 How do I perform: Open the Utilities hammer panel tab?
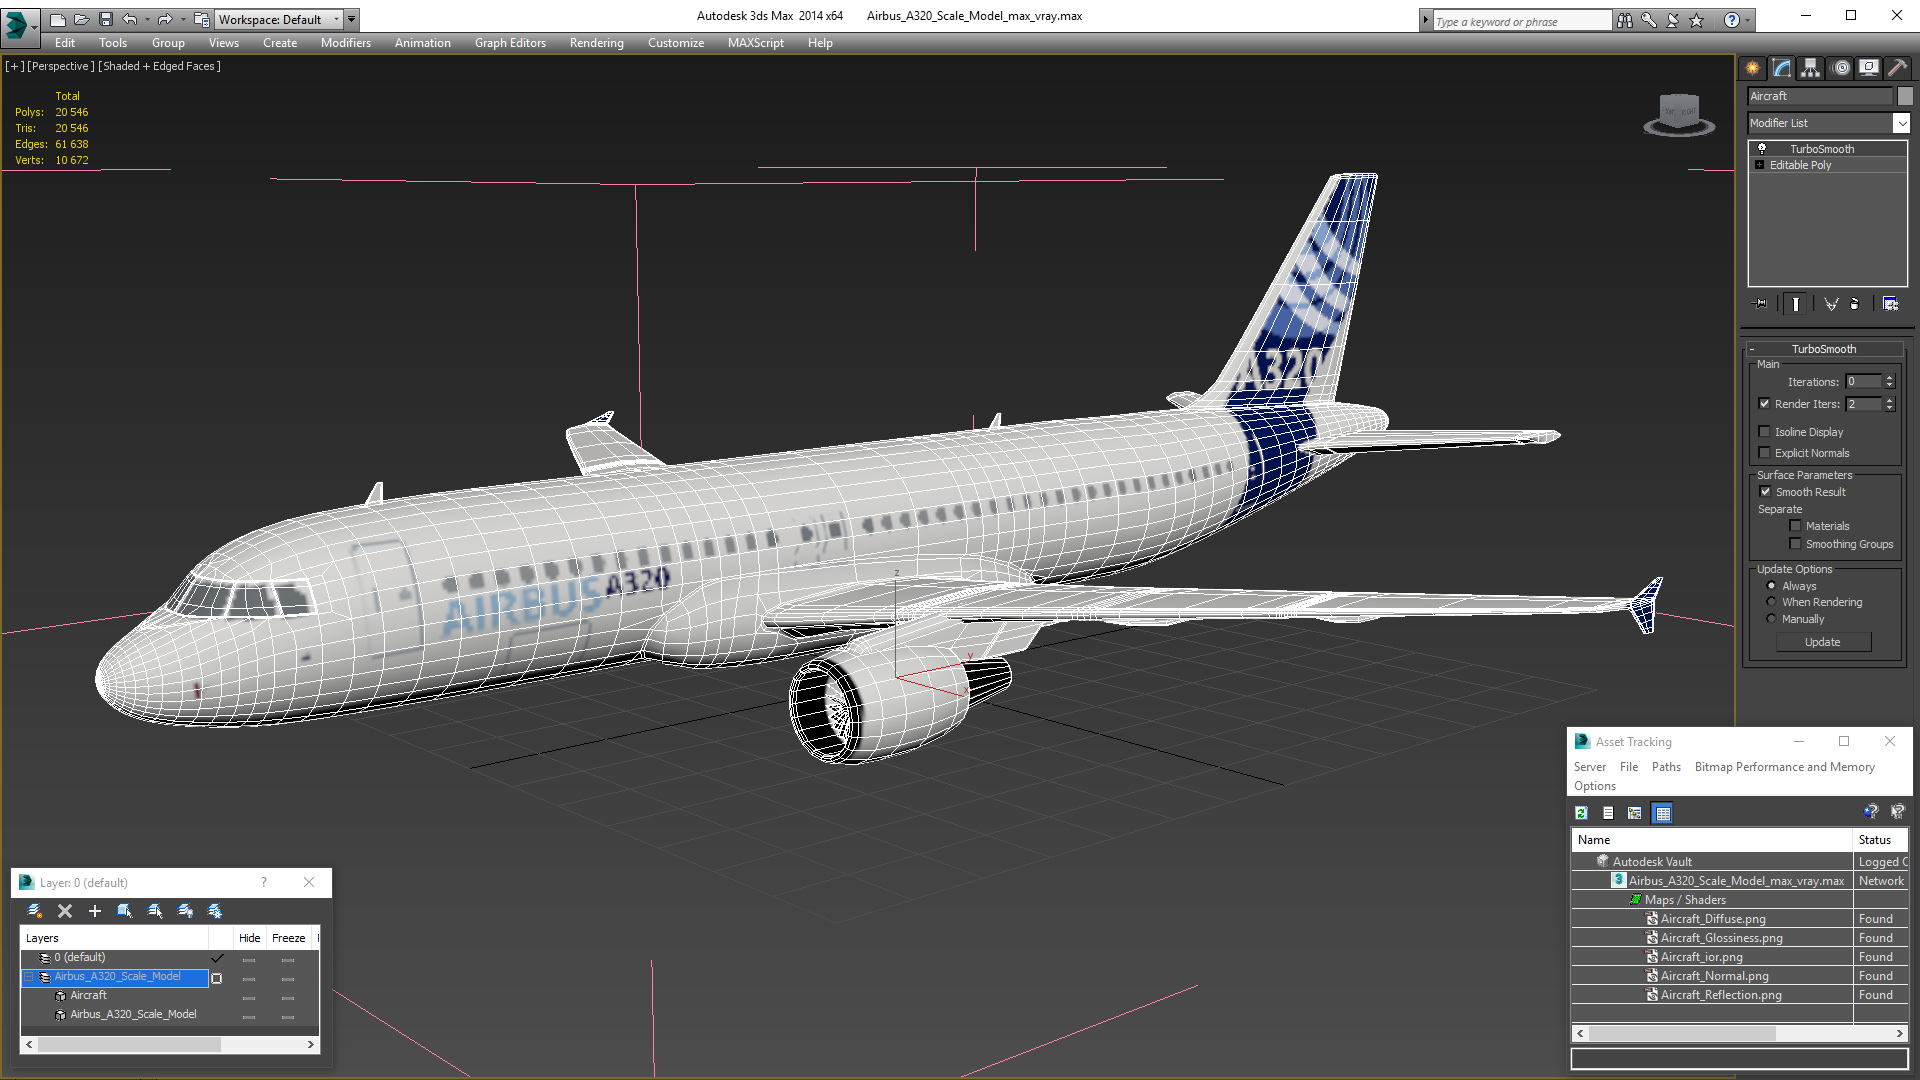pyautogui.click(x=1897, y=68)
